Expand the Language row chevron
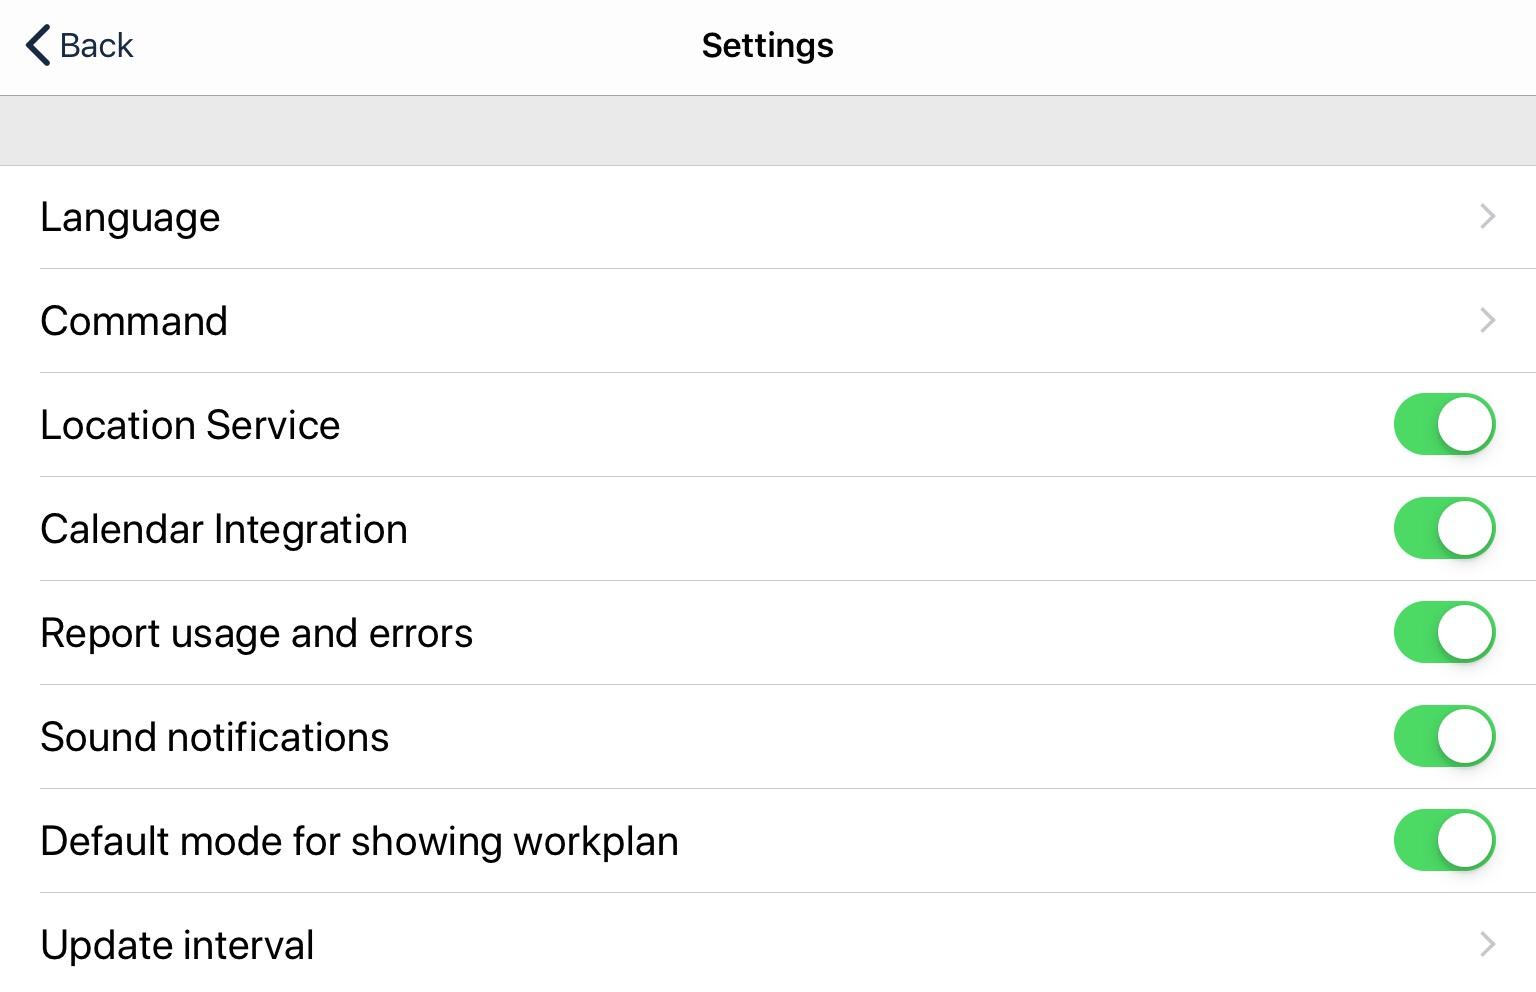Screen dimensions: 1536x992 tap(1487, 217)
